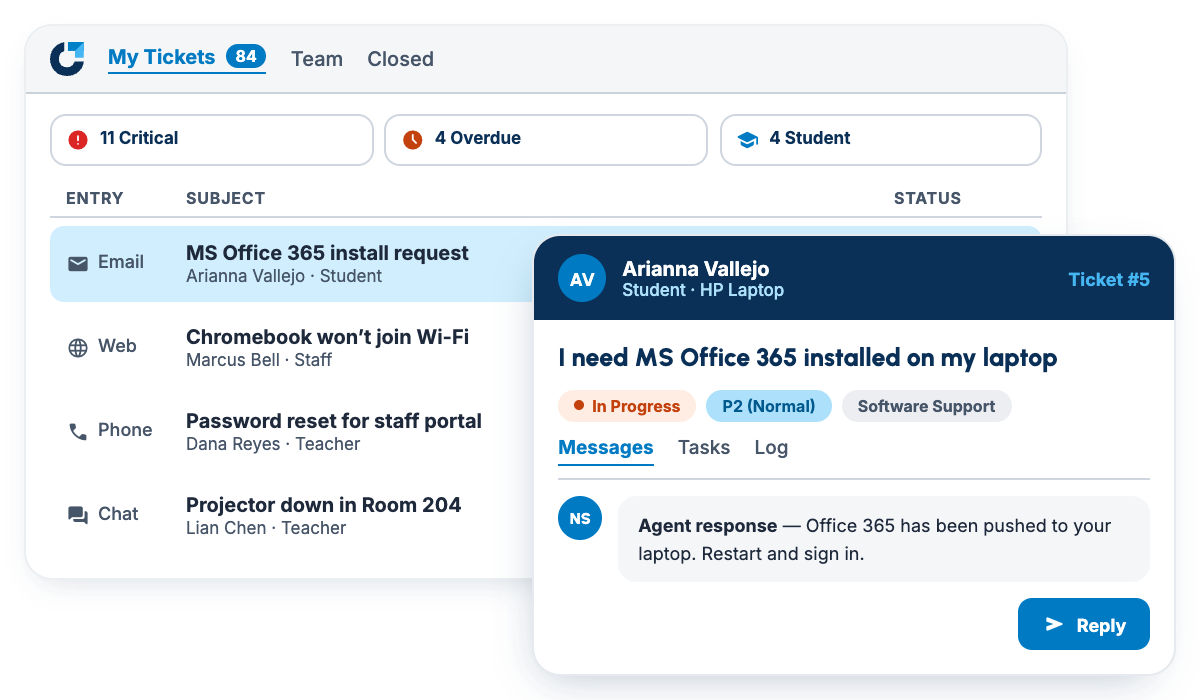The height and width of the screenshot is (700, 1200).
Task: Click the ticket title about MS Office 365
Action: pos(808,357)
